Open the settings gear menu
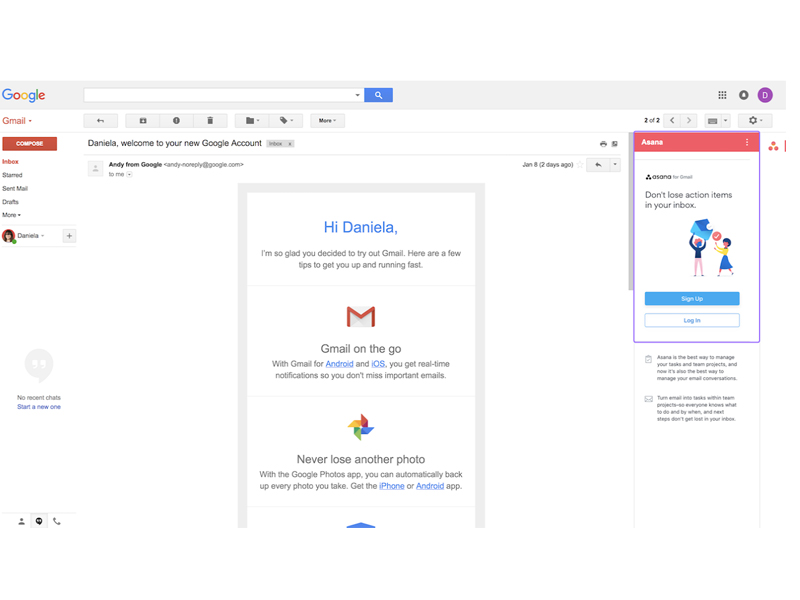 coord(755,121)
